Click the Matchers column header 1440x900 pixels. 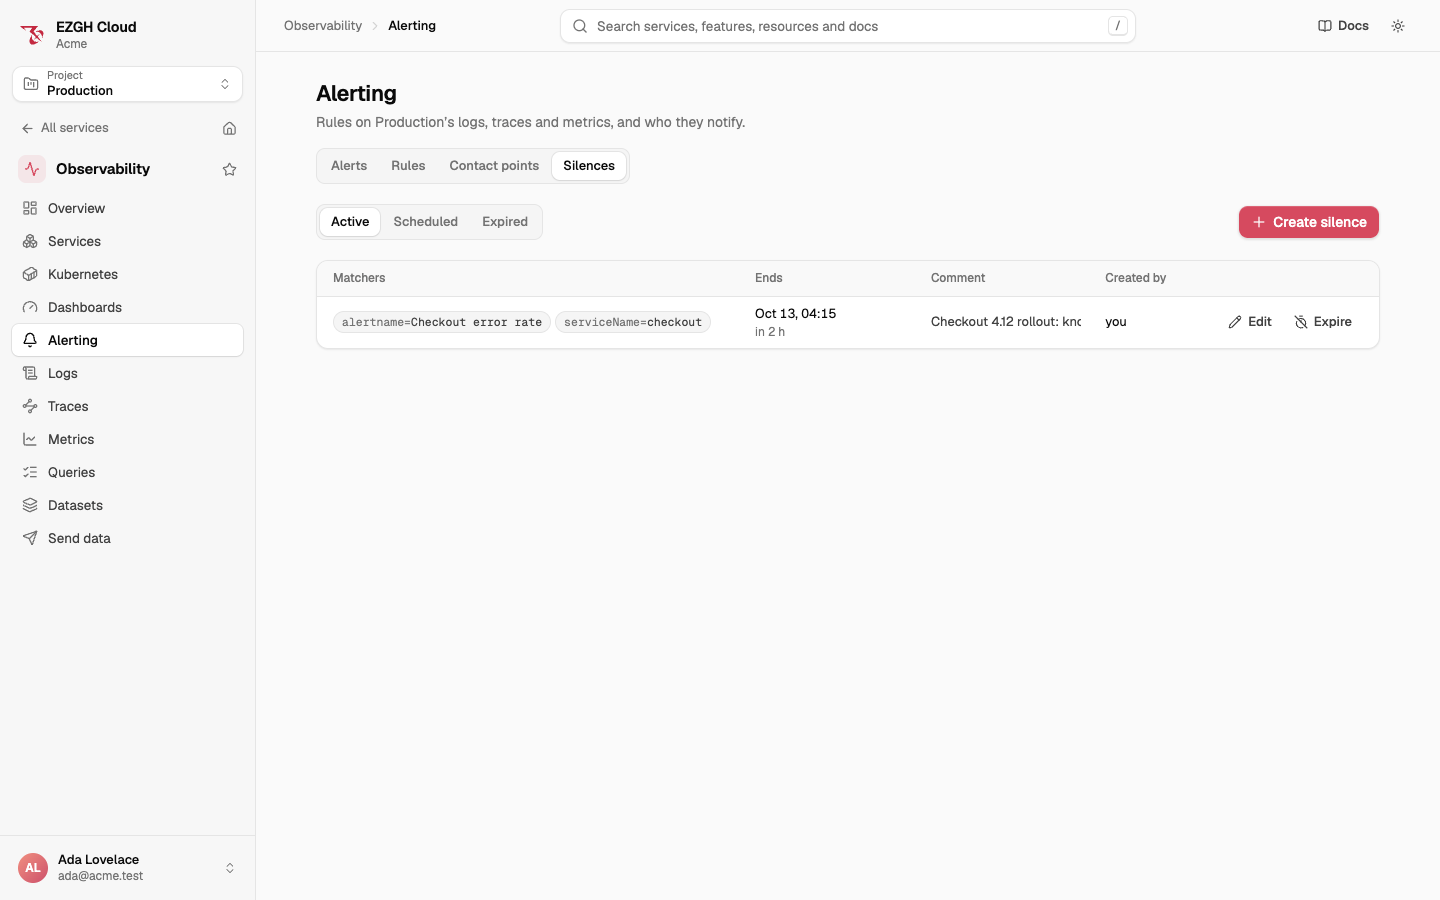(359, 278)
